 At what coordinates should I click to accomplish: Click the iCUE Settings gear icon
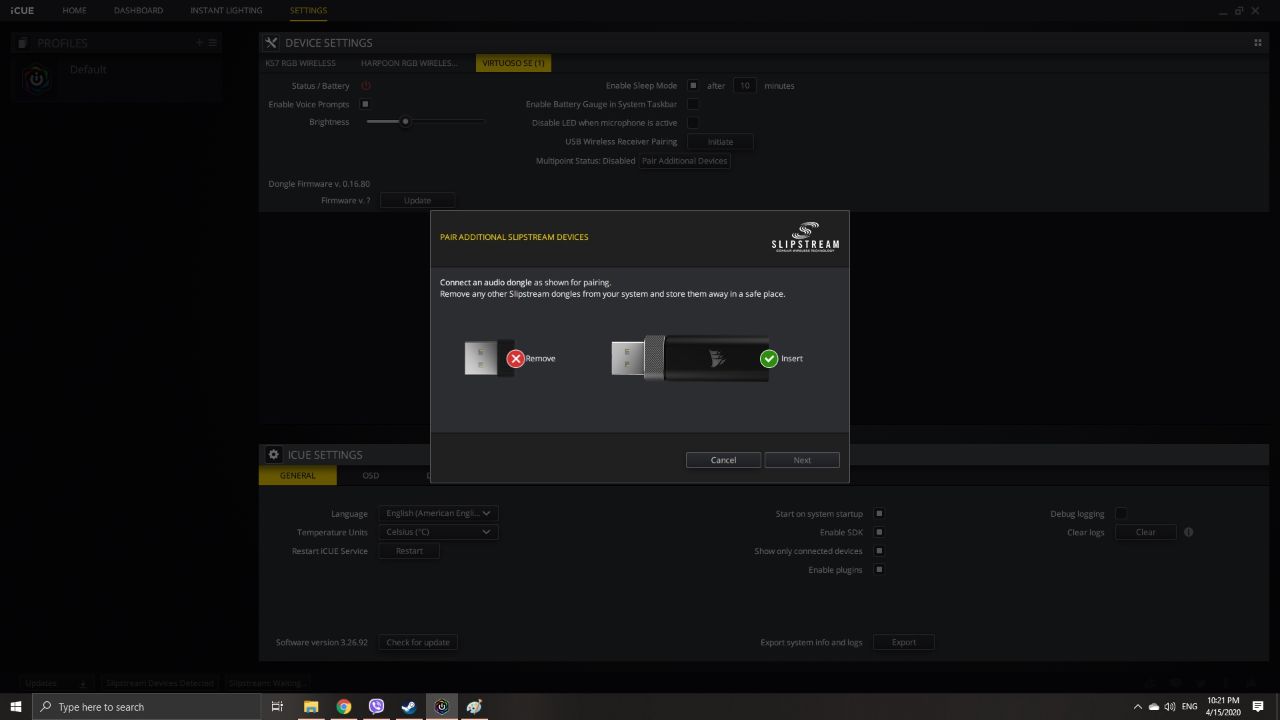pos(273,454)
